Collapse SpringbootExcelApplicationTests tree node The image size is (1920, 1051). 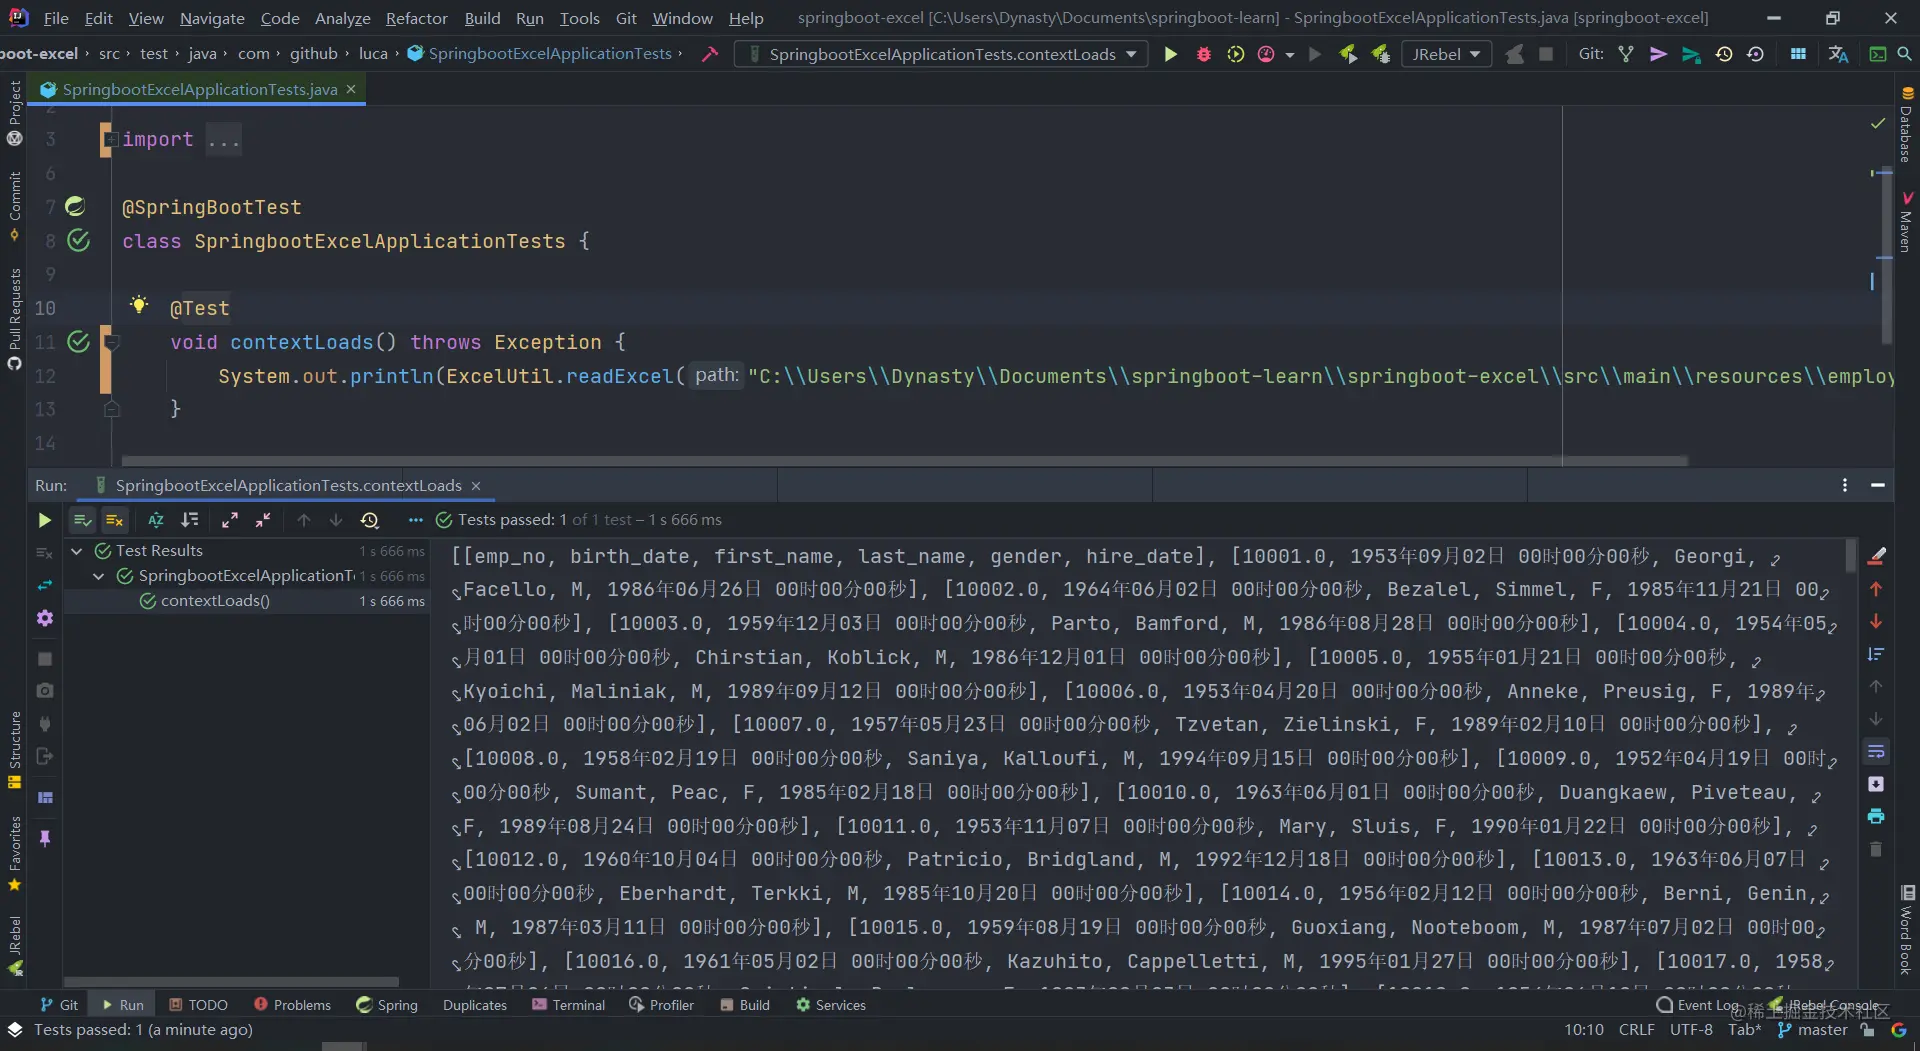point(99,576)
